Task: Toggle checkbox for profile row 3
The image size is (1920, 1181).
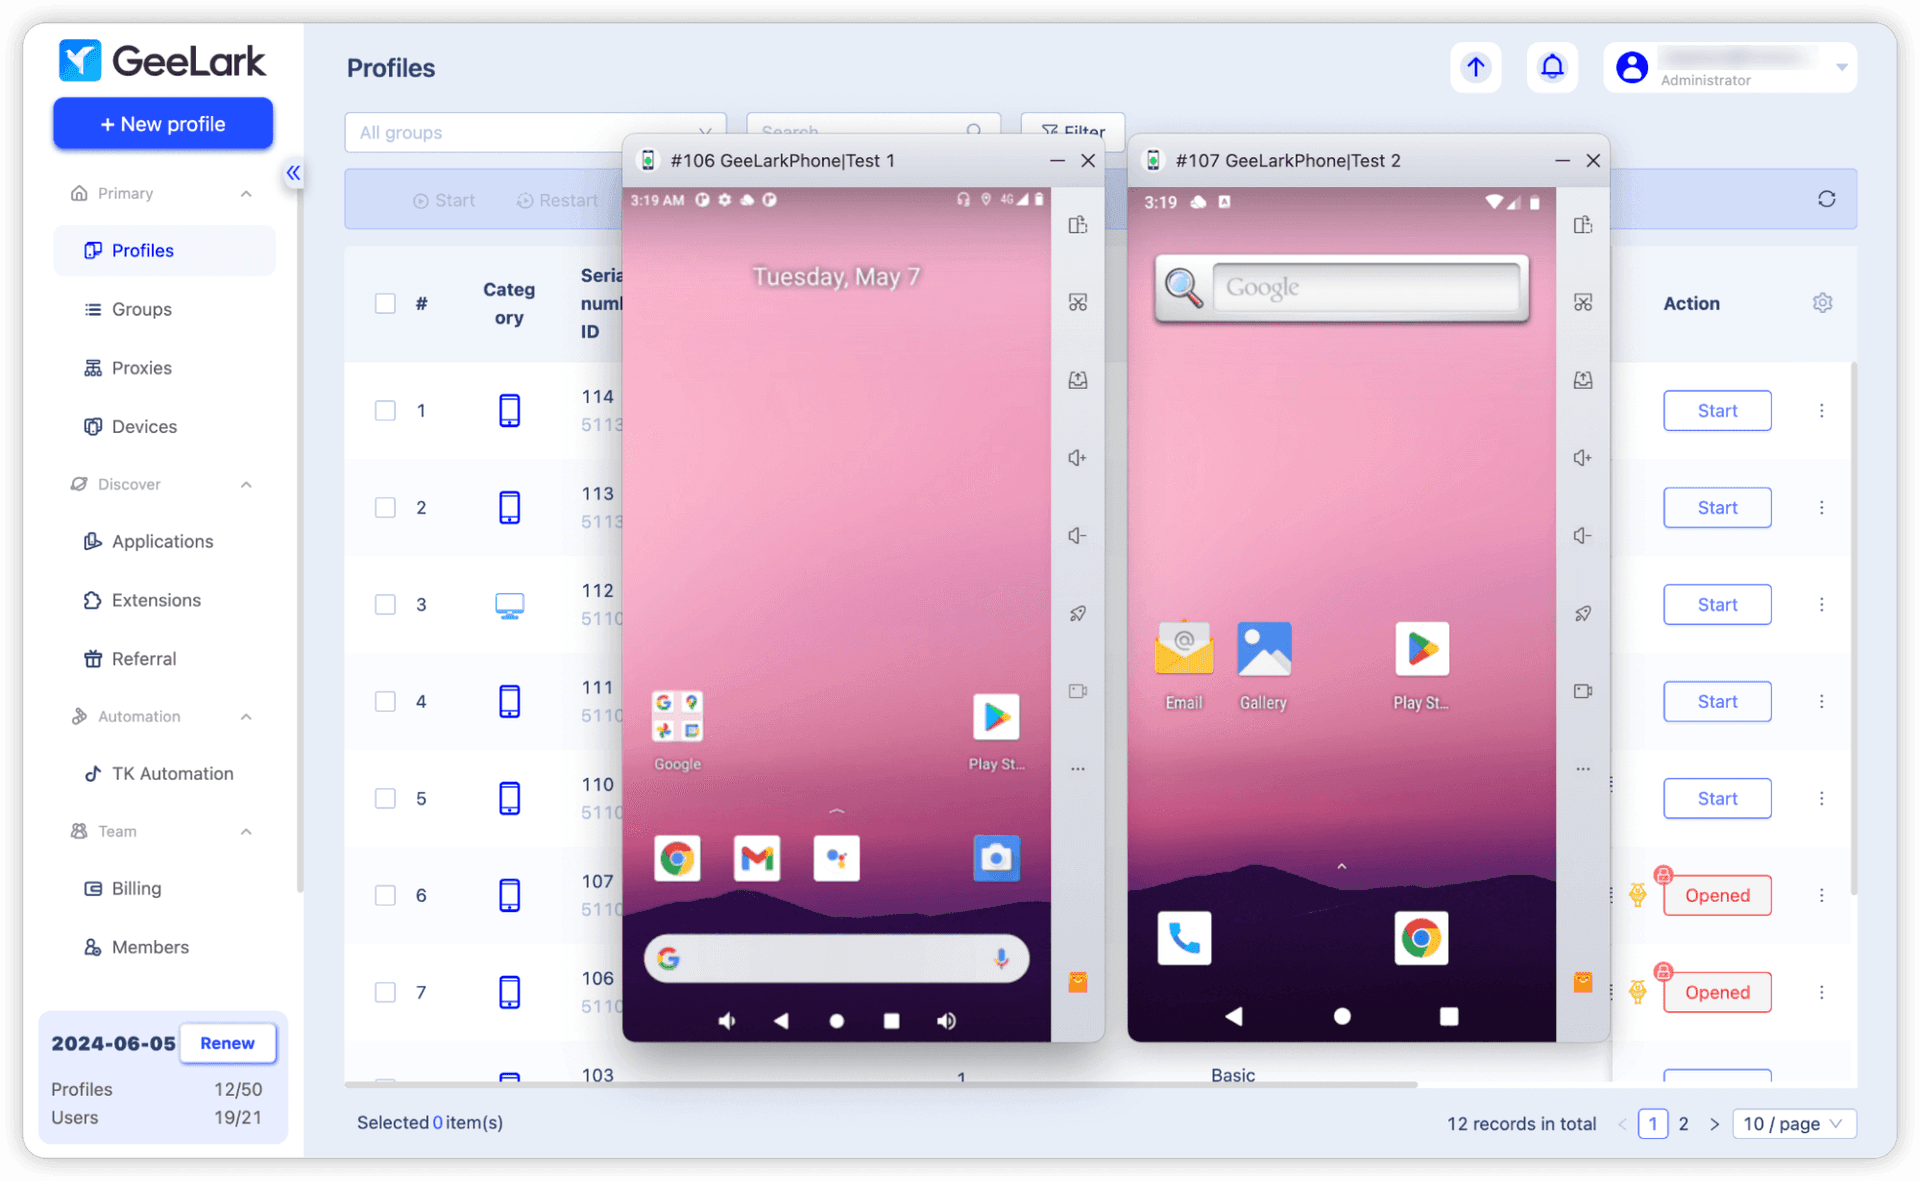Action: point(385,604)
